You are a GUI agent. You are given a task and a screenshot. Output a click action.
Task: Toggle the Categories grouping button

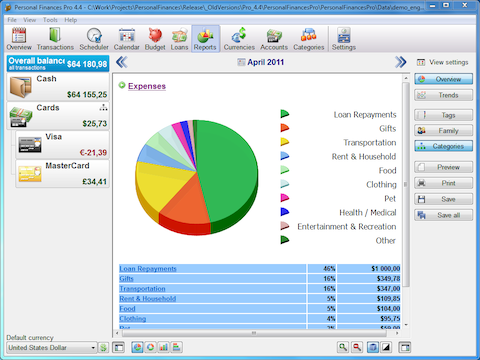pos(443,146)
